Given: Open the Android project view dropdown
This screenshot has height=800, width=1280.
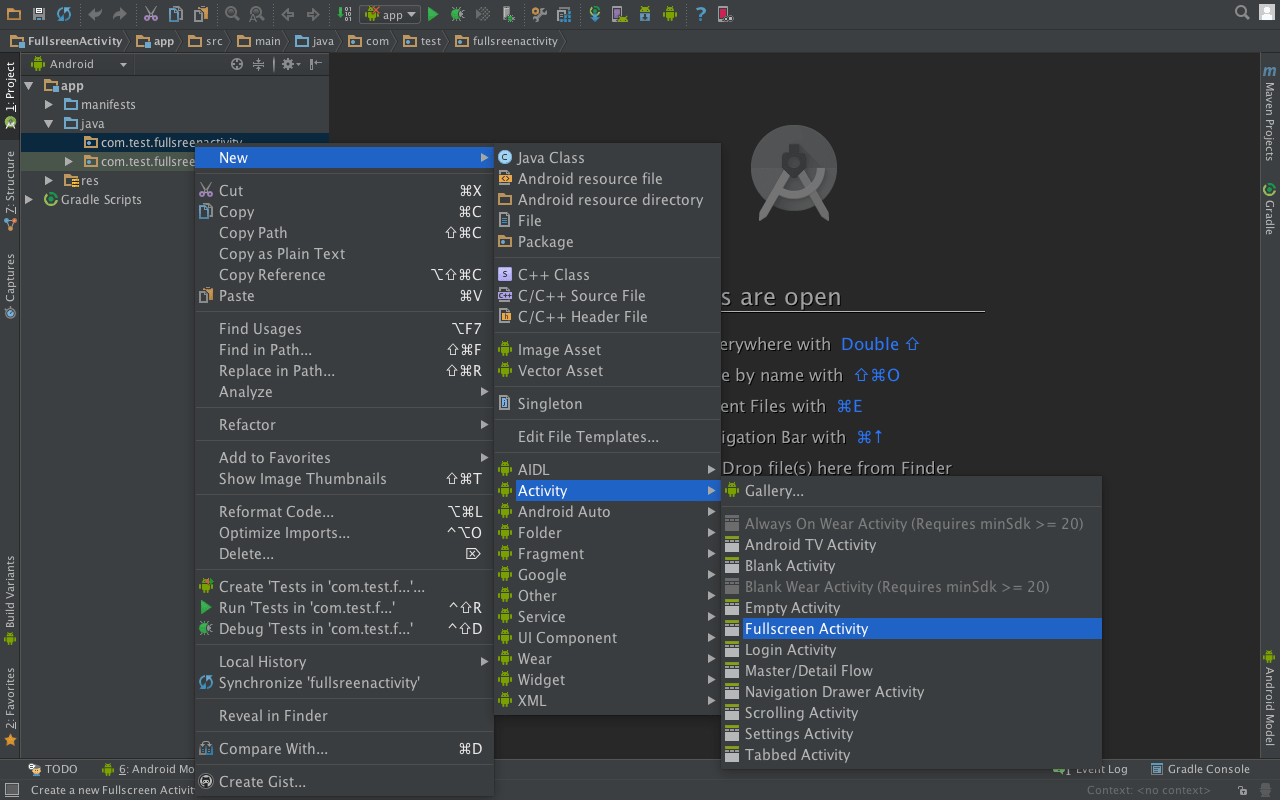Looking at the screenshot, I should (80, 64).
